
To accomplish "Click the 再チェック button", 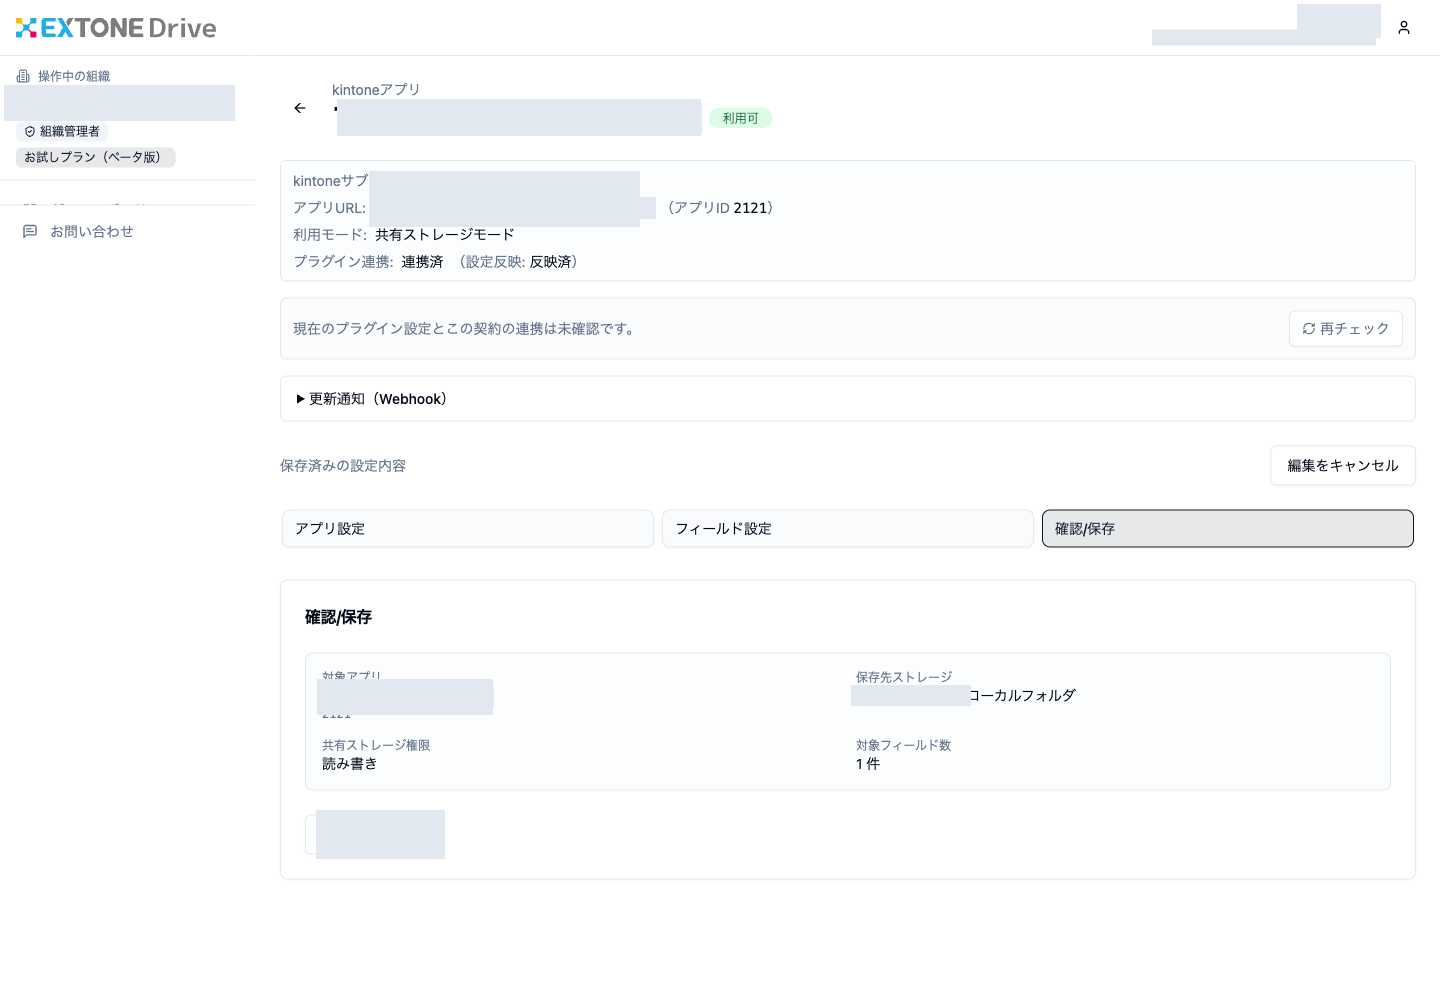I will (x=1345, y=328).
